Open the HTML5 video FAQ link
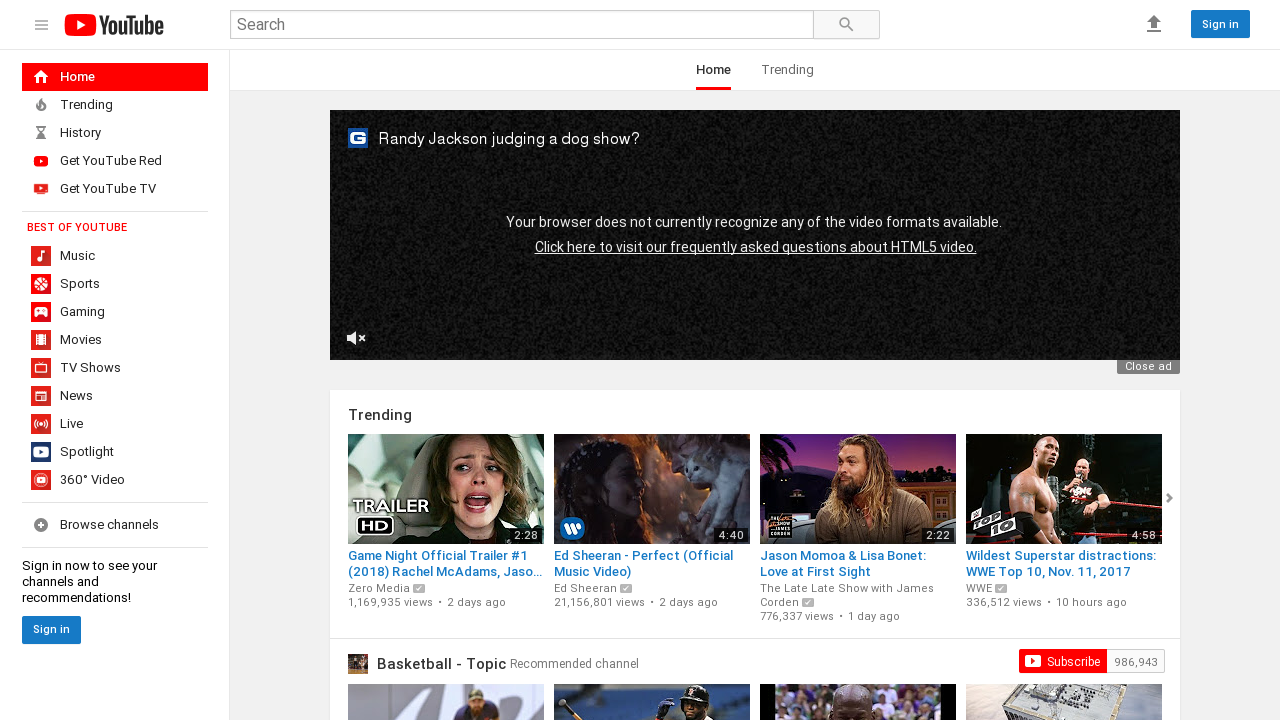Image resolution: width=1280 pixels, height=720 pixels. 755,247
